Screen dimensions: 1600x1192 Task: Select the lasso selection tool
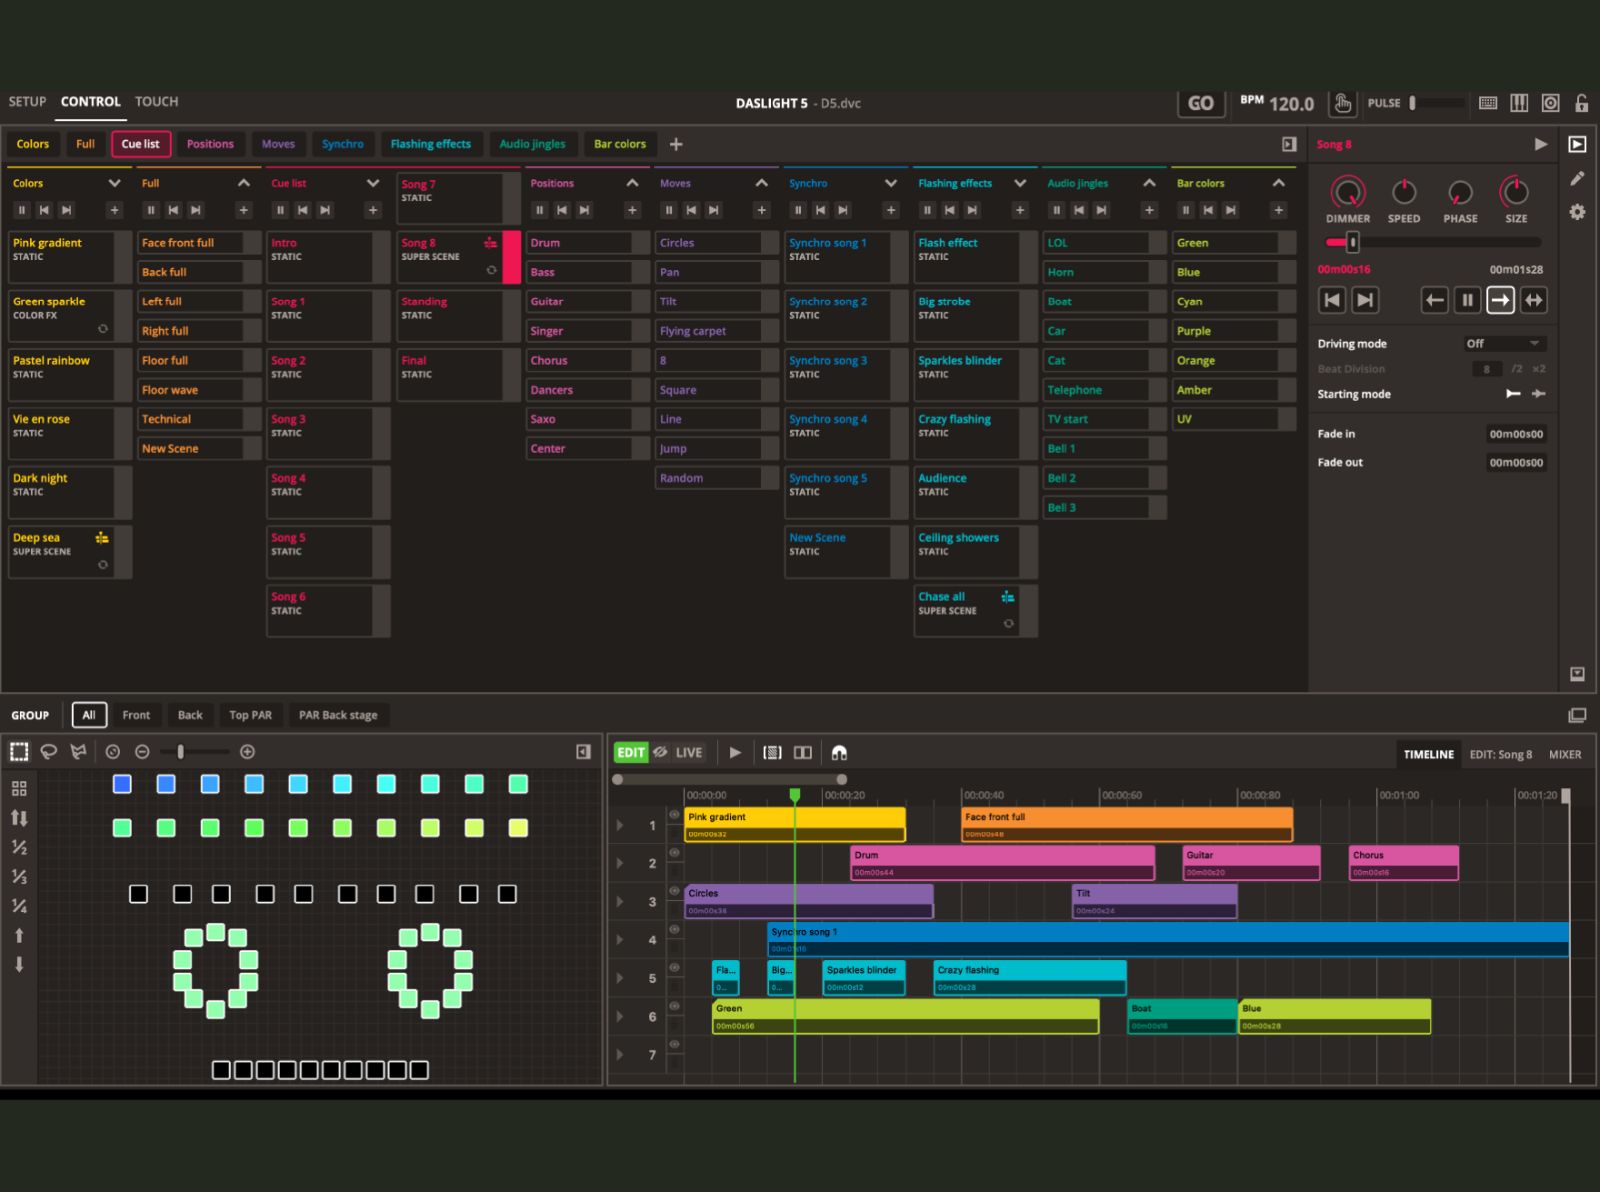pos(48,751)
